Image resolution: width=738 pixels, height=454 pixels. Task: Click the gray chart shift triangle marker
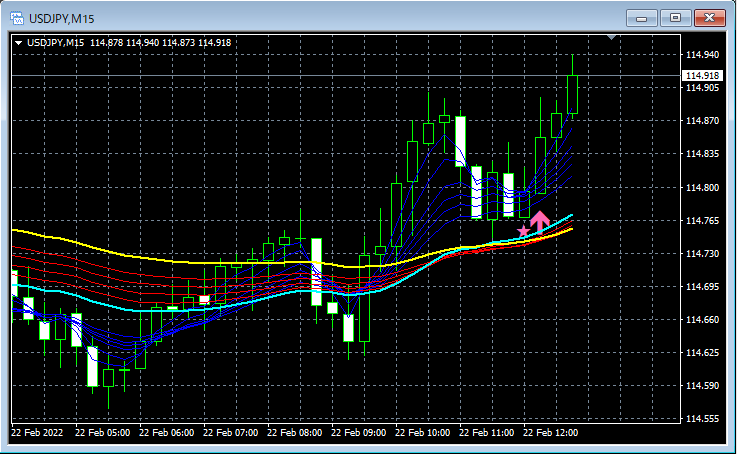click(x=611, y=37)
